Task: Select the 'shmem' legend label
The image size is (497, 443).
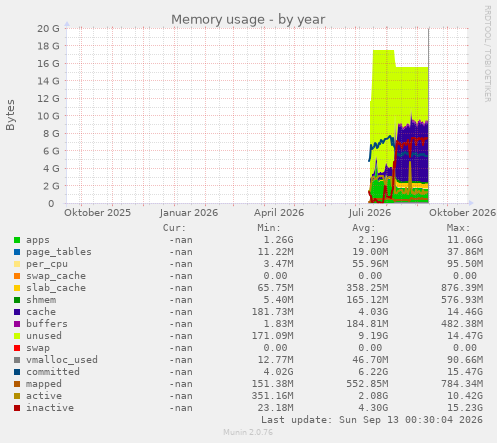Action: coord(41,300)
